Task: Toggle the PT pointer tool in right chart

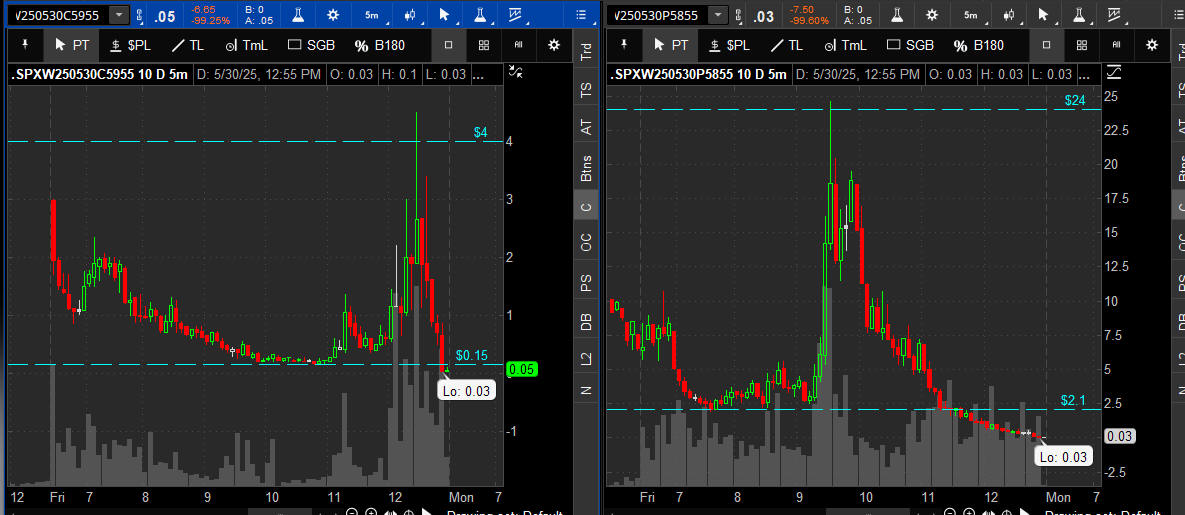Action: 671,45
